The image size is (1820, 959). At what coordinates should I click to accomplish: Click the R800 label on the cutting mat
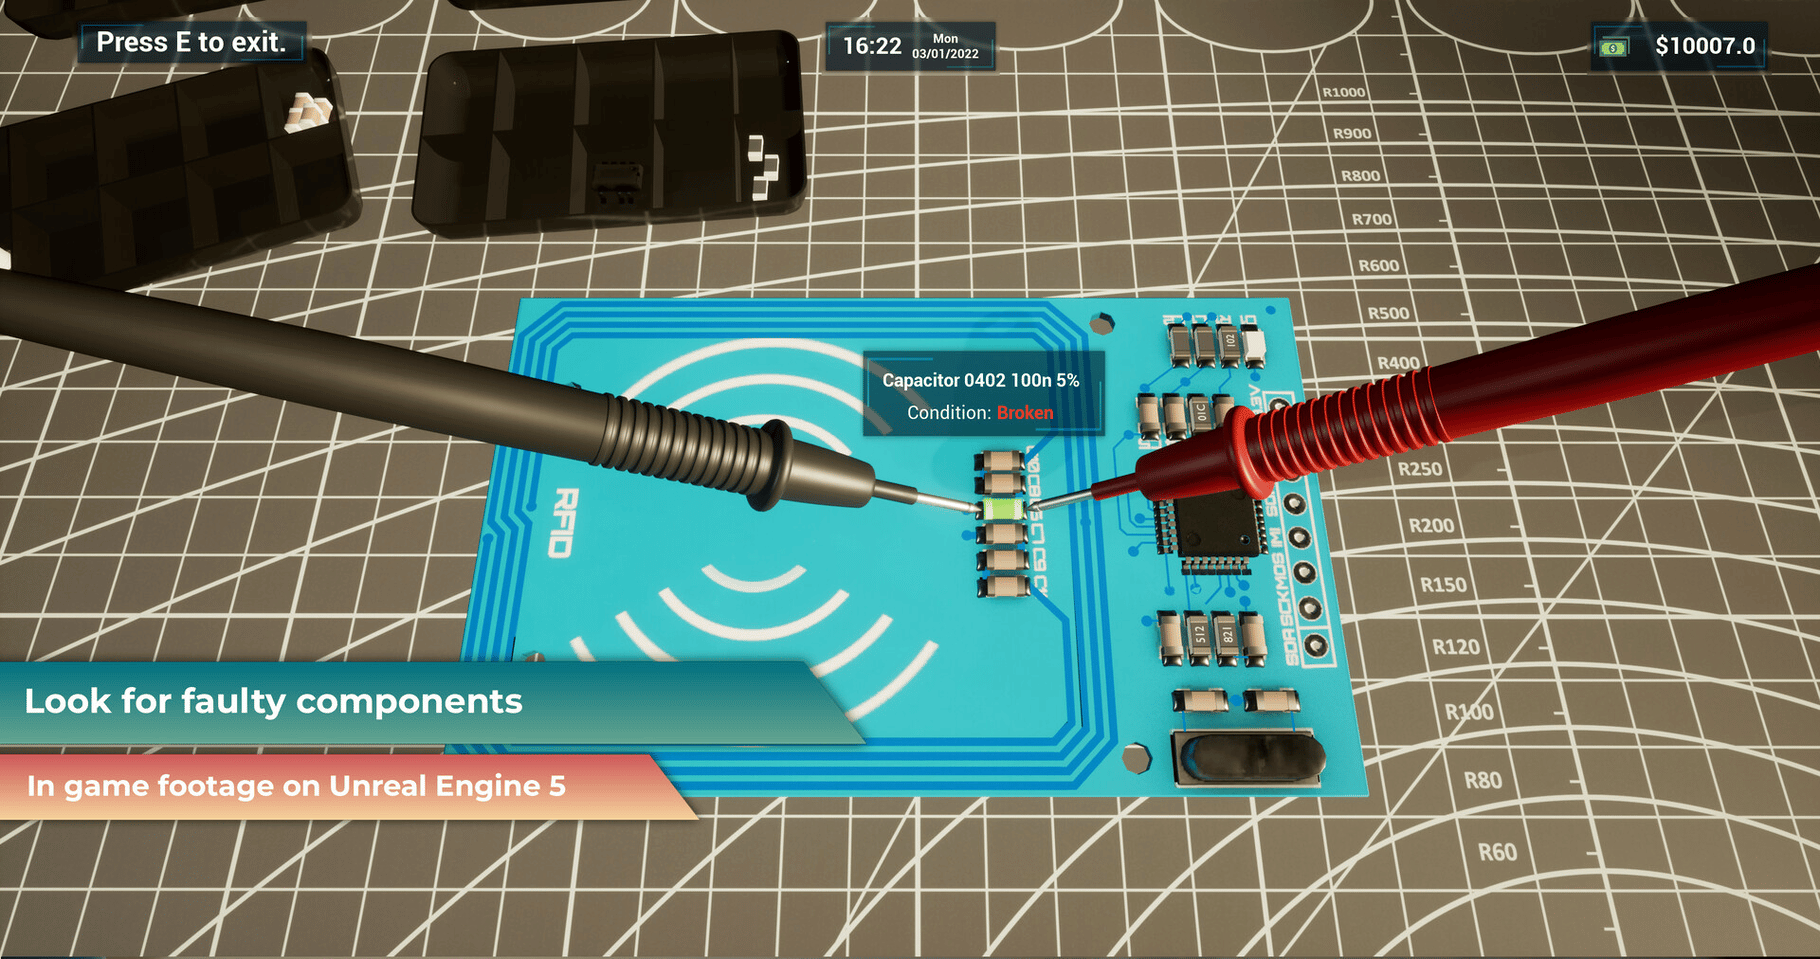pos(1360,175)
